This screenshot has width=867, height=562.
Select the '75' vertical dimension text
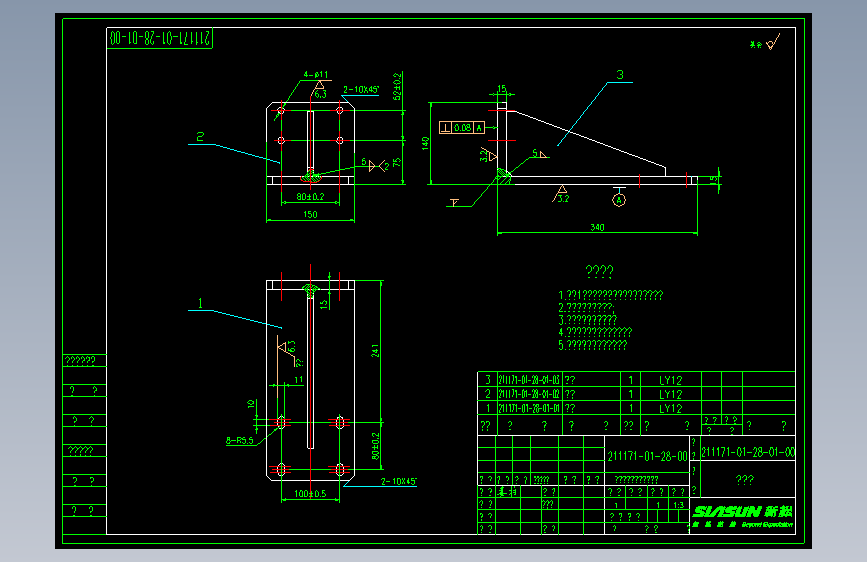pos(396,162)
